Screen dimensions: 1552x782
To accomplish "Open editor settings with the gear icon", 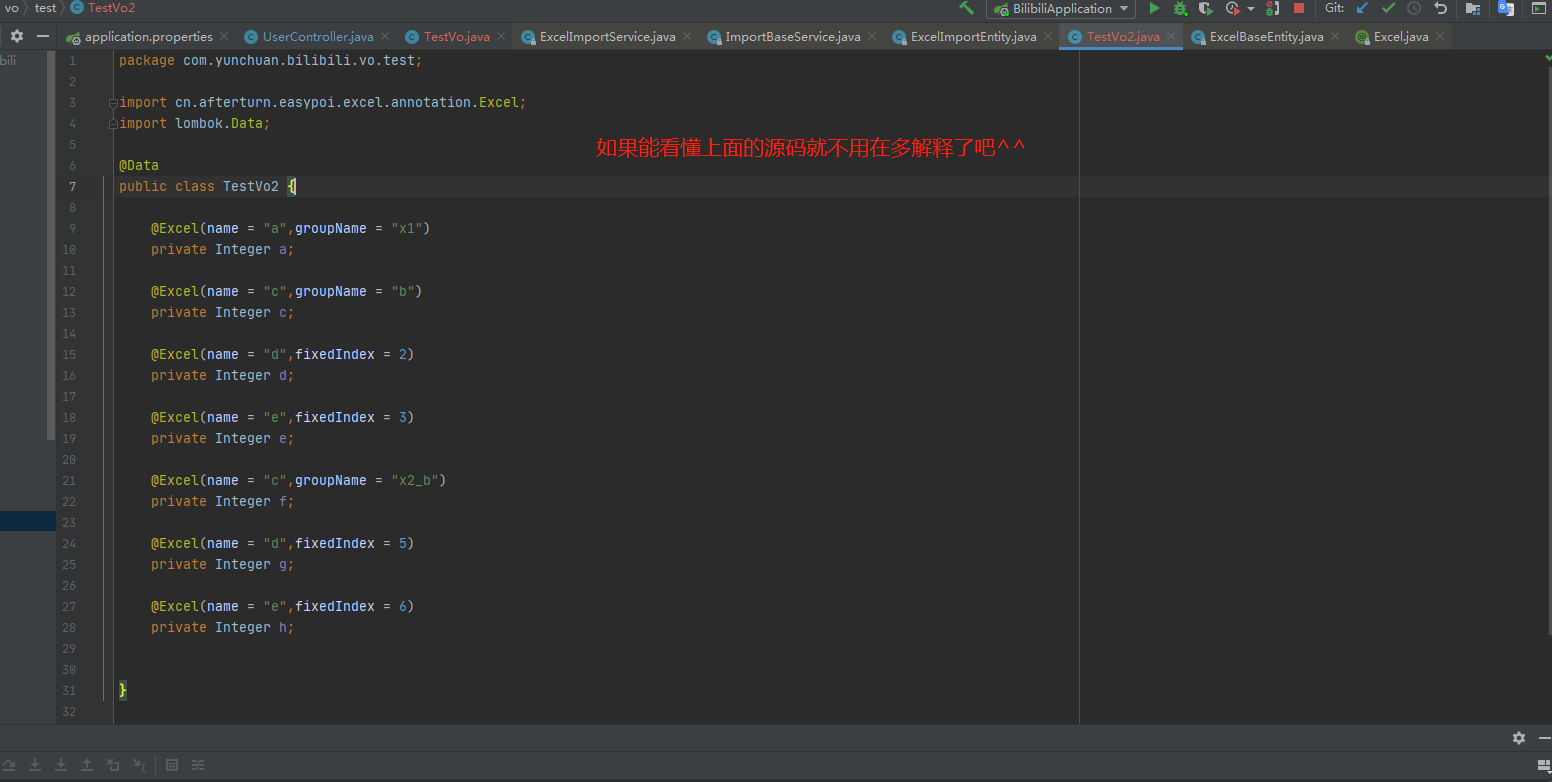I will pos(16,35).
